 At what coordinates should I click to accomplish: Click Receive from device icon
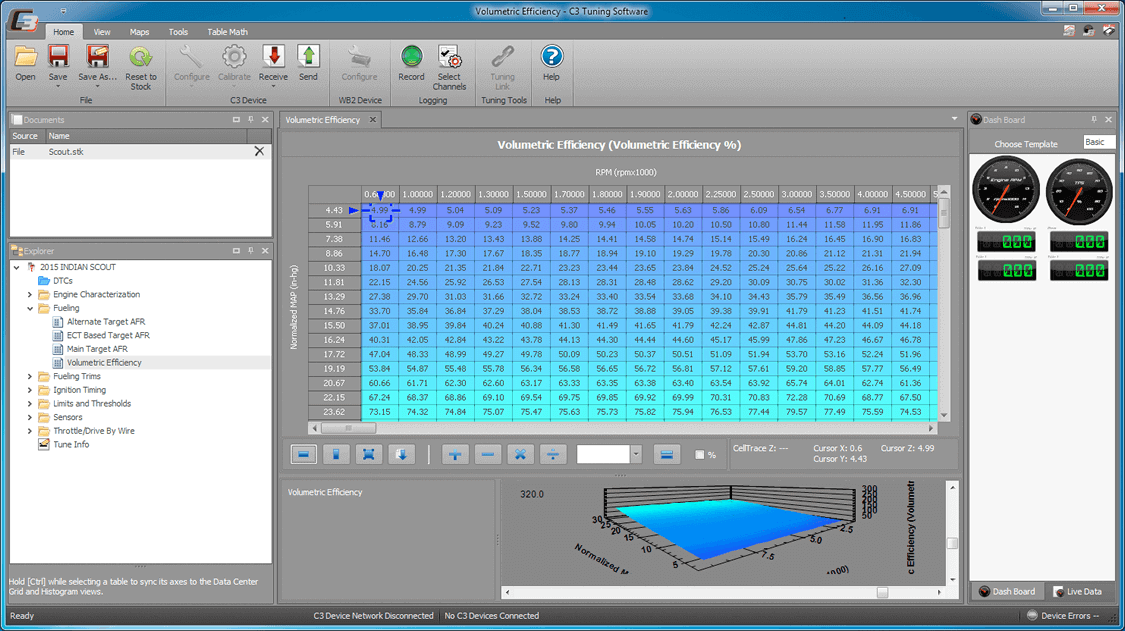point(273,57)
